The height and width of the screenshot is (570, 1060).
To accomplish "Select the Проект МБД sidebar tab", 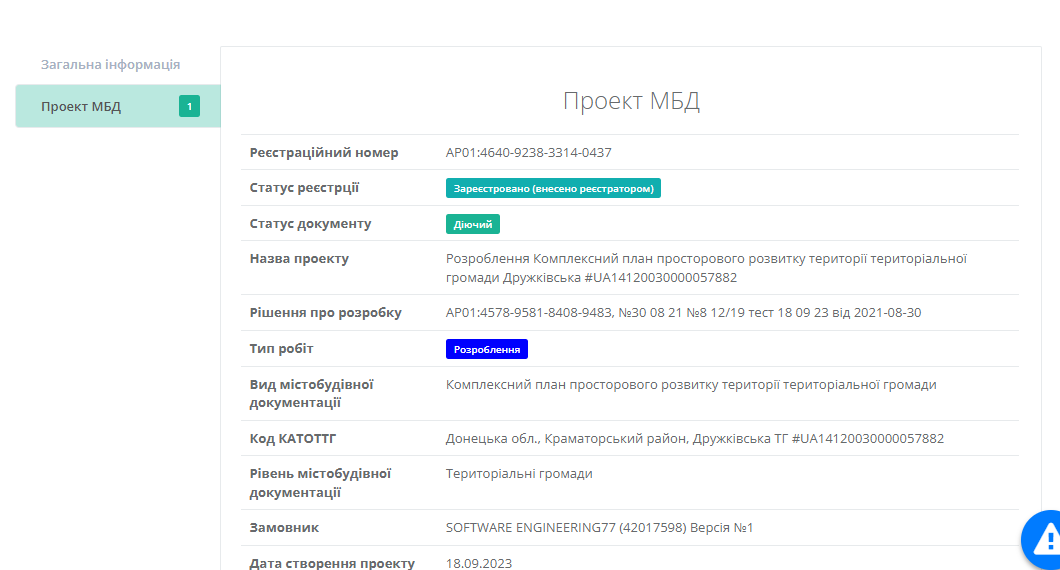I will tap(81, 106).
